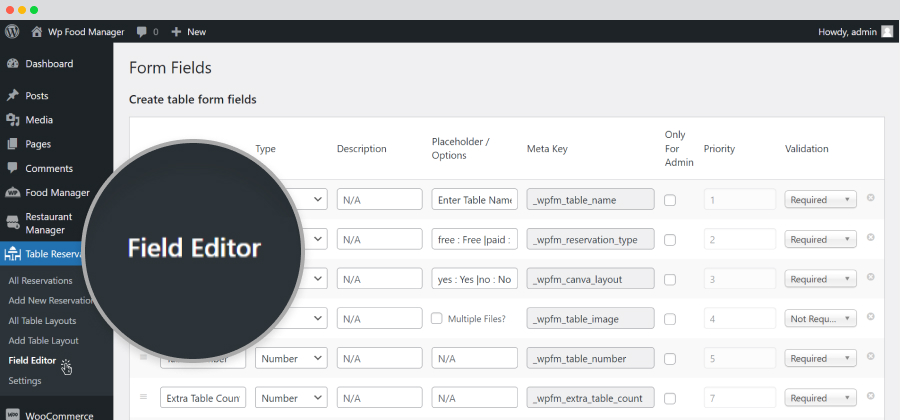Toggle Only For Admin for _wpfm_table_name

click(x=670, y=200)
